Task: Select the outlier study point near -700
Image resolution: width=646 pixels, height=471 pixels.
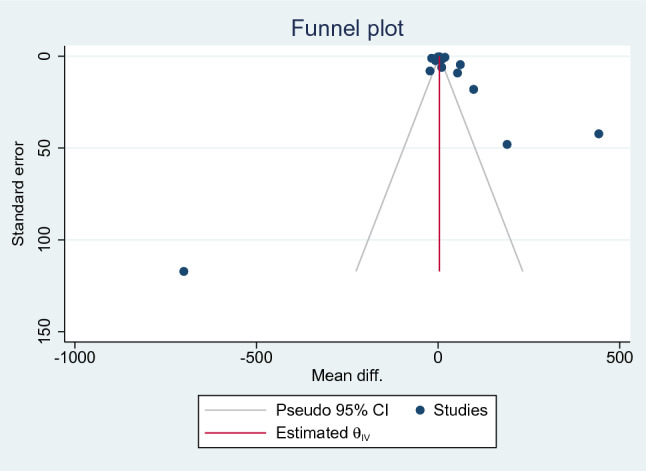Action: click(x=184, y=271)
